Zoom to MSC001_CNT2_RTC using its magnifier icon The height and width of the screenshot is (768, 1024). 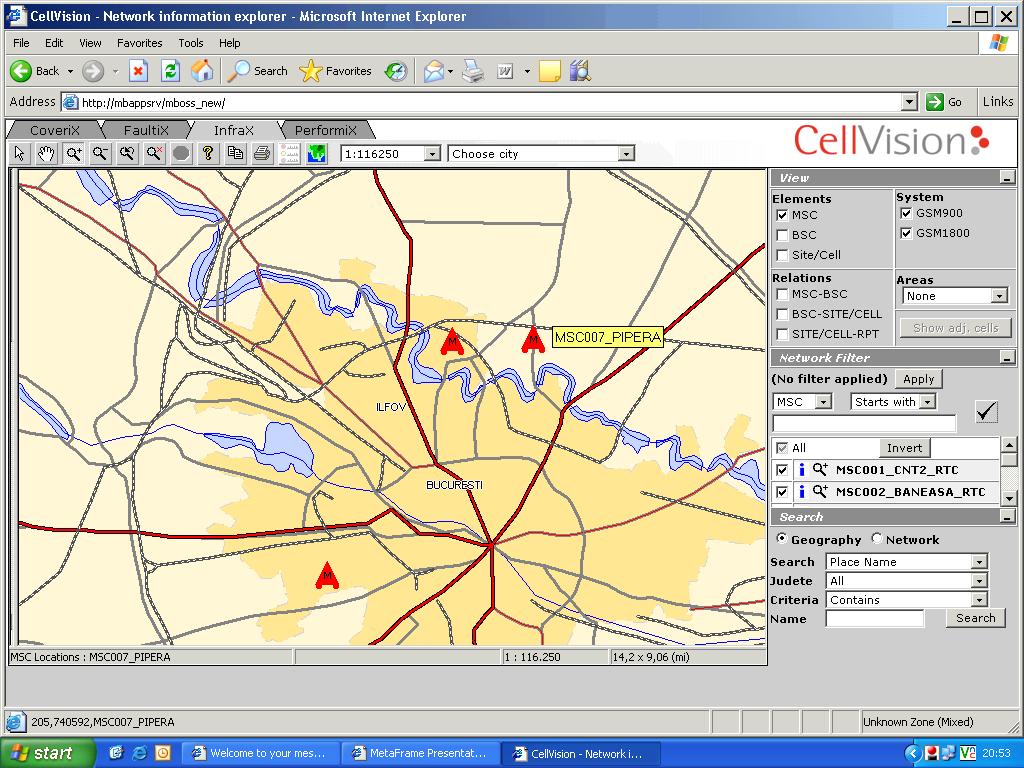pyautogui.click(x=820, y=469)
